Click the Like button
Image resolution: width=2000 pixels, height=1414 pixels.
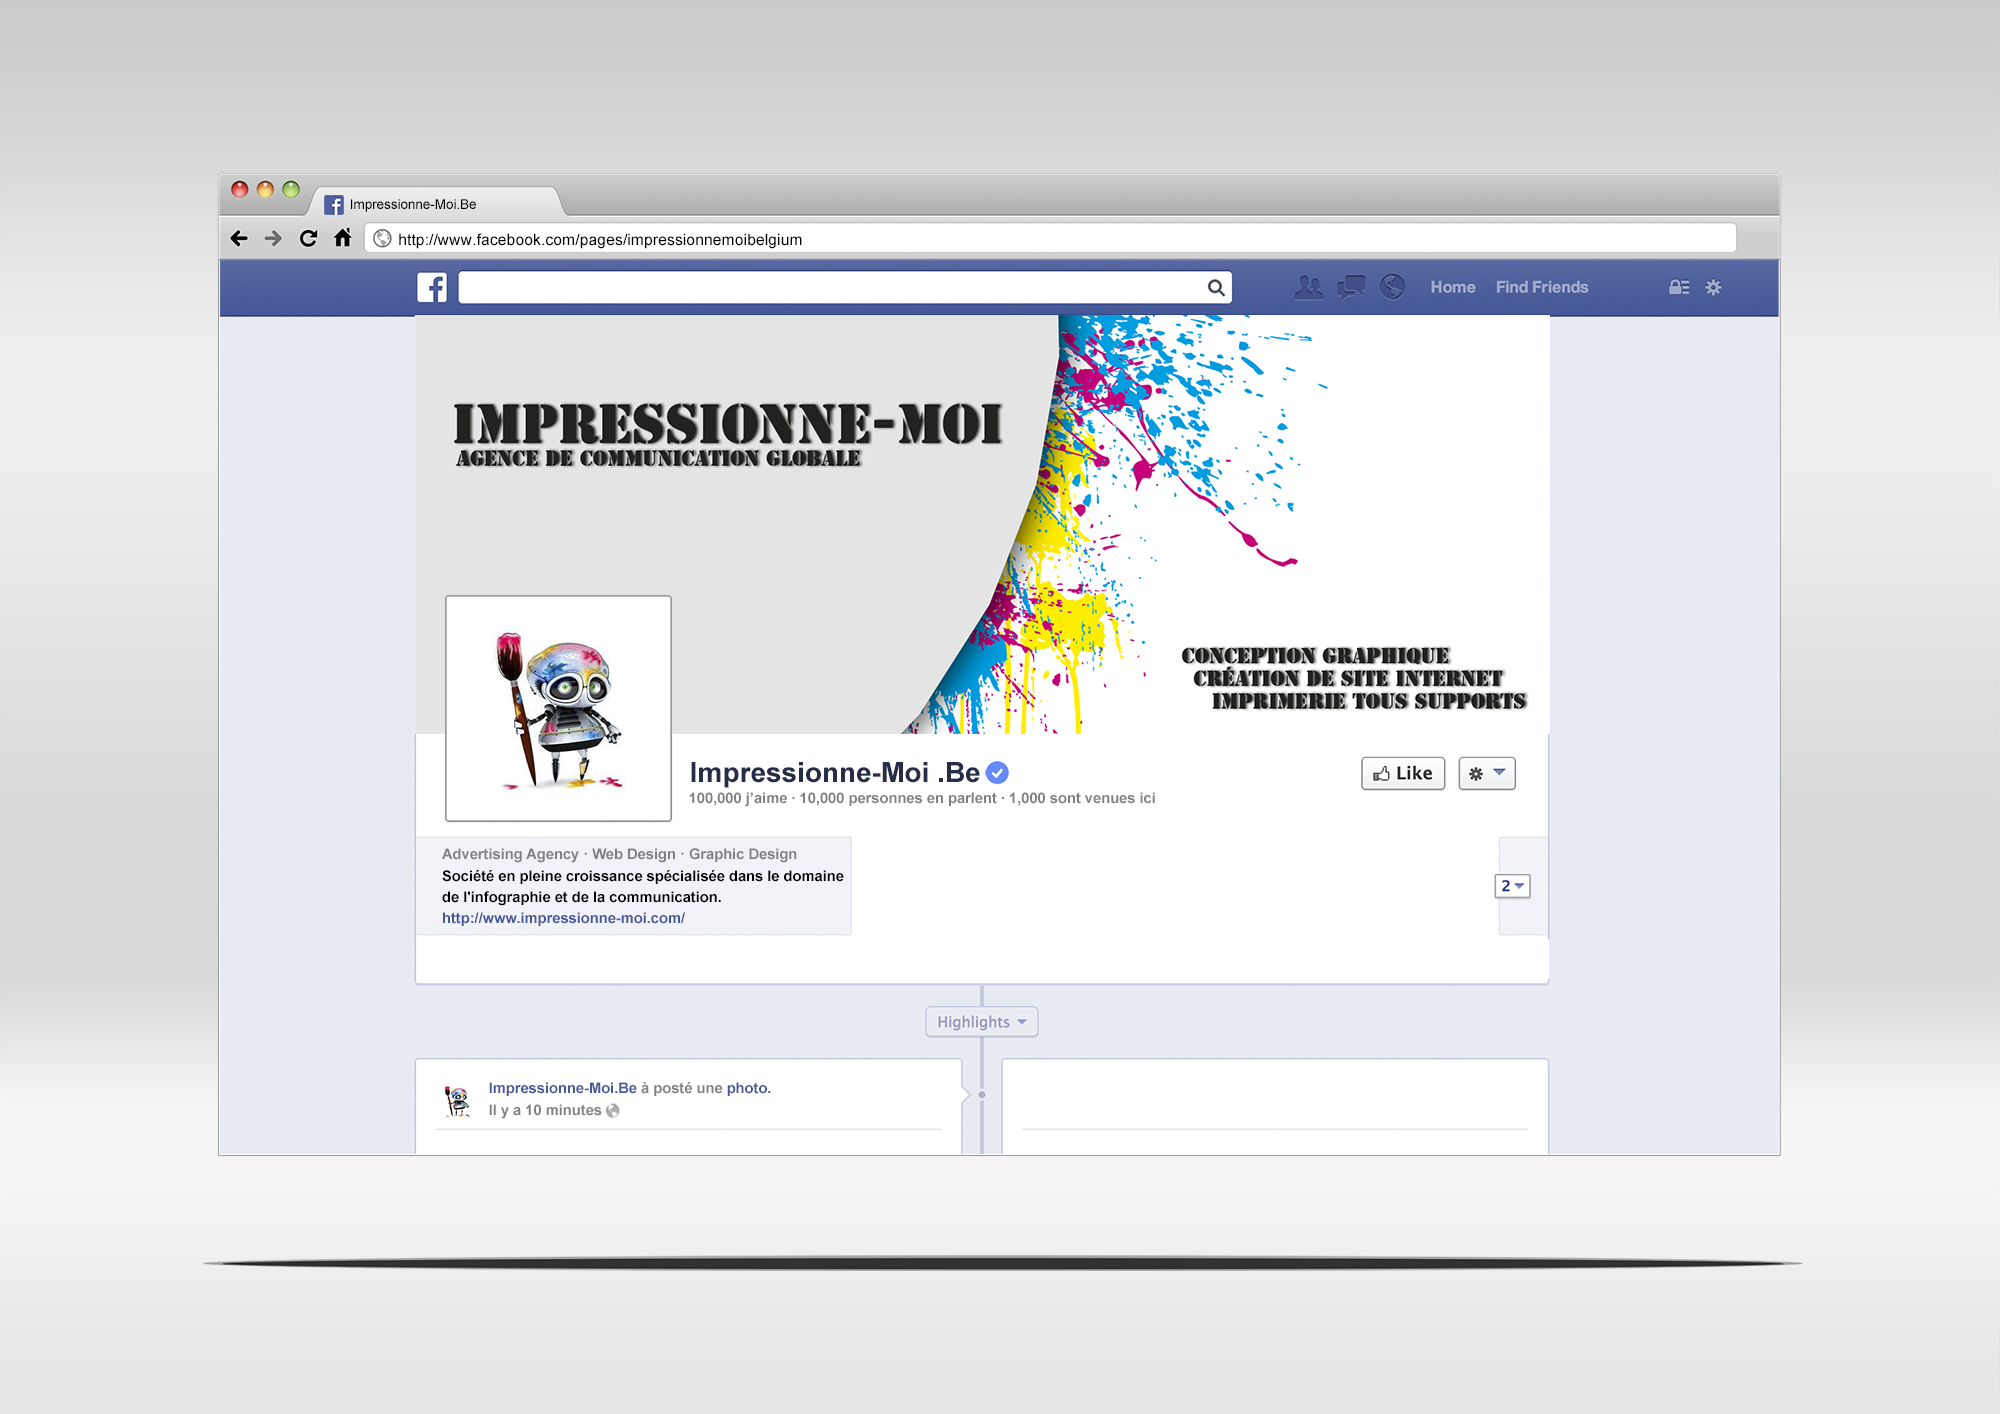1403,773
